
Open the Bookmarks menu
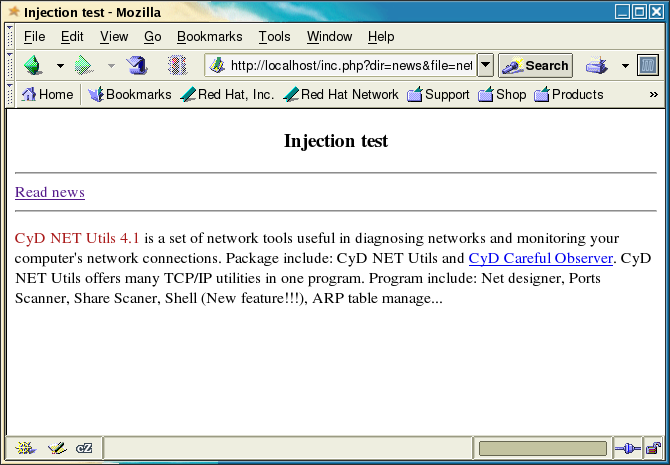click(x=209, y=37)
